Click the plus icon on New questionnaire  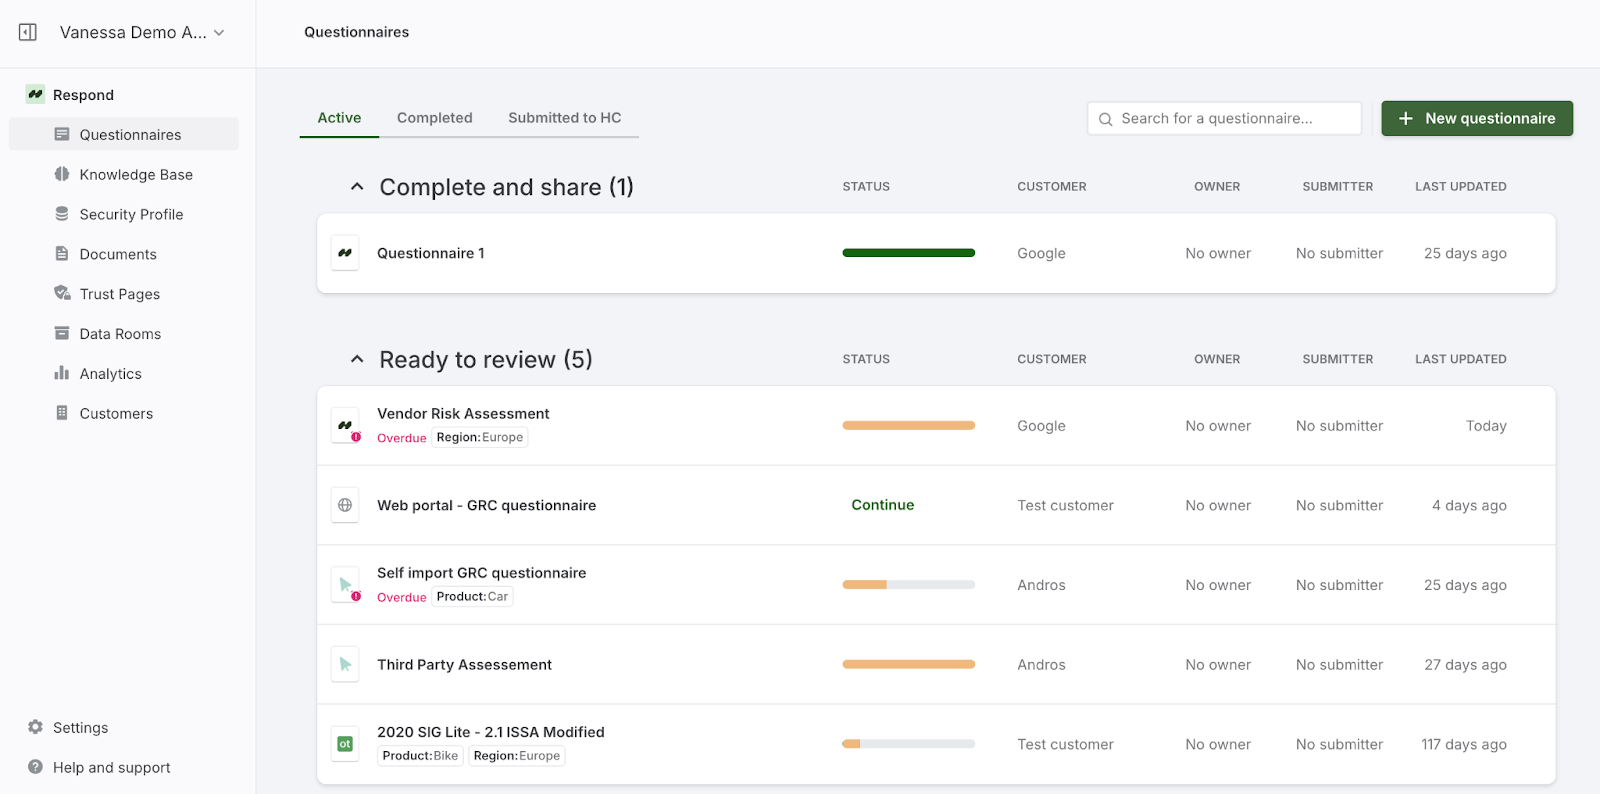point(1406,118)
